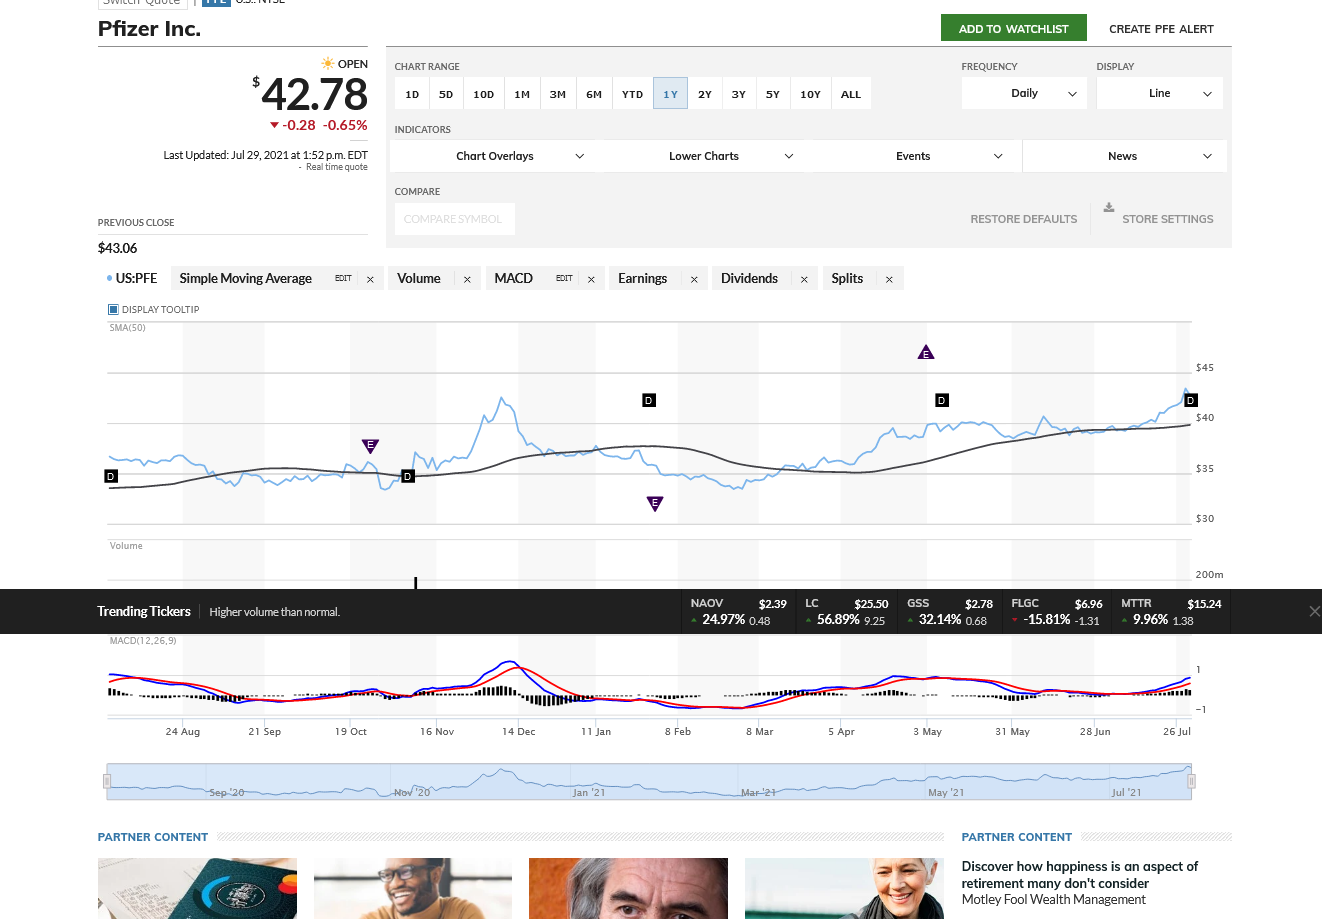This screenshot has width=1322, height=919.
Task: Select the 5D chart range
Action: pyautogui.click(x=446, y=94)
